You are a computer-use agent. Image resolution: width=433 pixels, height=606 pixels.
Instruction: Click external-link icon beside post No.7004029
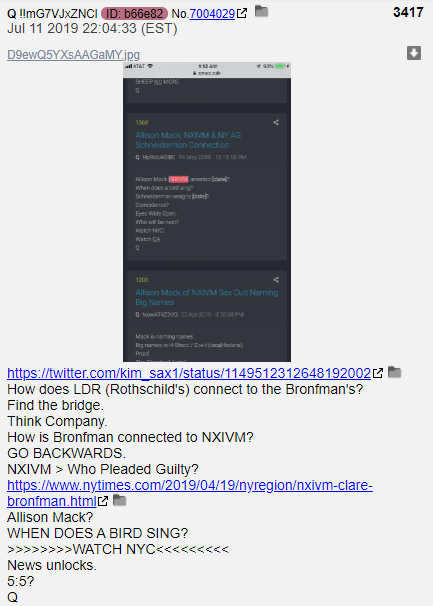point(242,14)
